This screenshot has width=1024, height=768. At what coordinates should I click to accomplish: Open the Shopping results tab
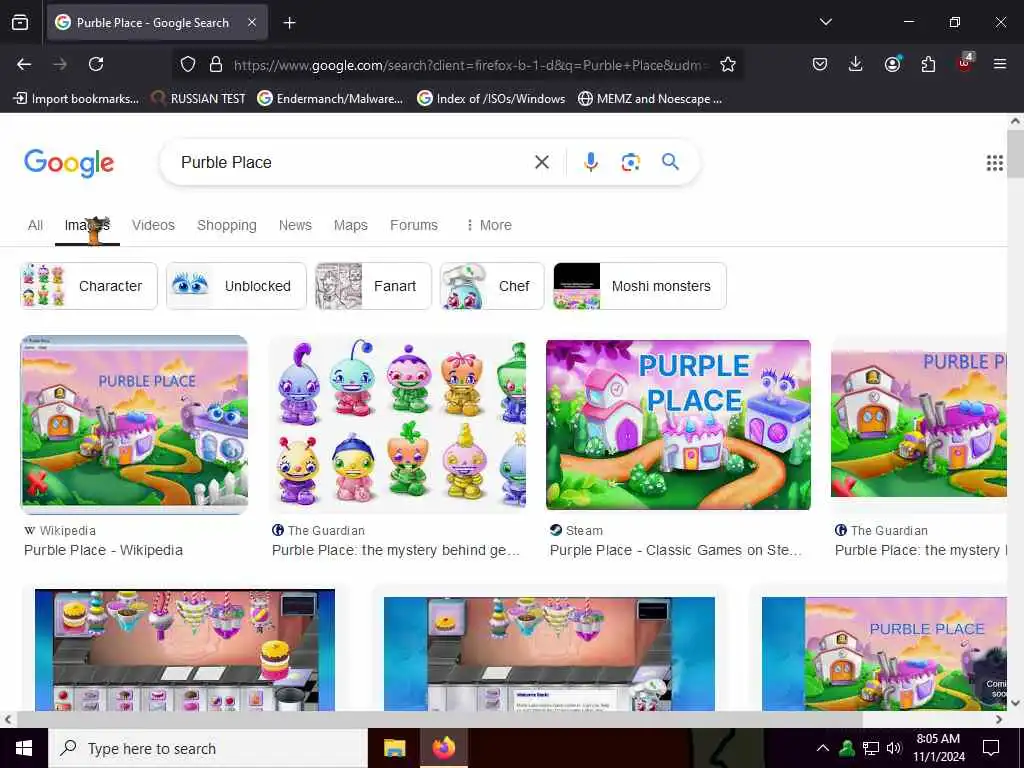tap(227, 225)
